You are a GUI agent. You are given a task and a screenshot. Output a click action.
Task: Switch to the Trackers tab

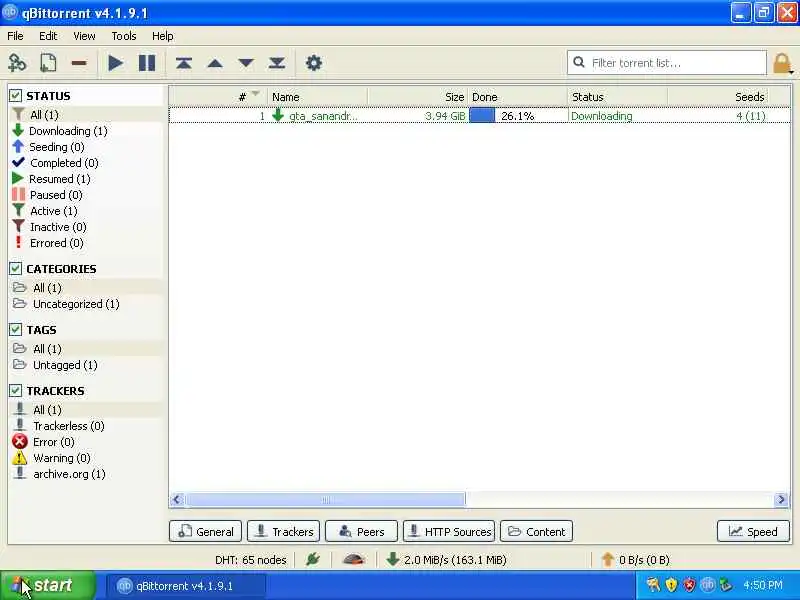coord(284,532)
